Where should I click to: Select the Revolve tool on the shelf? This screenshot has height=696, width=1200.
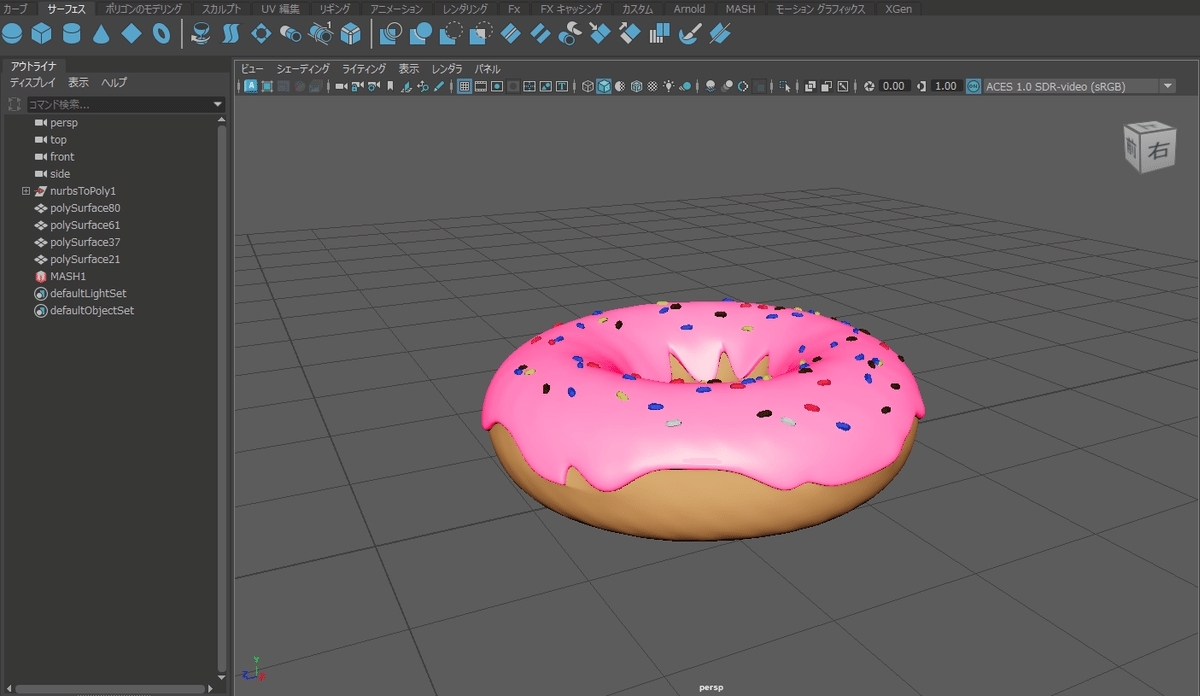(x=199, y=33)
